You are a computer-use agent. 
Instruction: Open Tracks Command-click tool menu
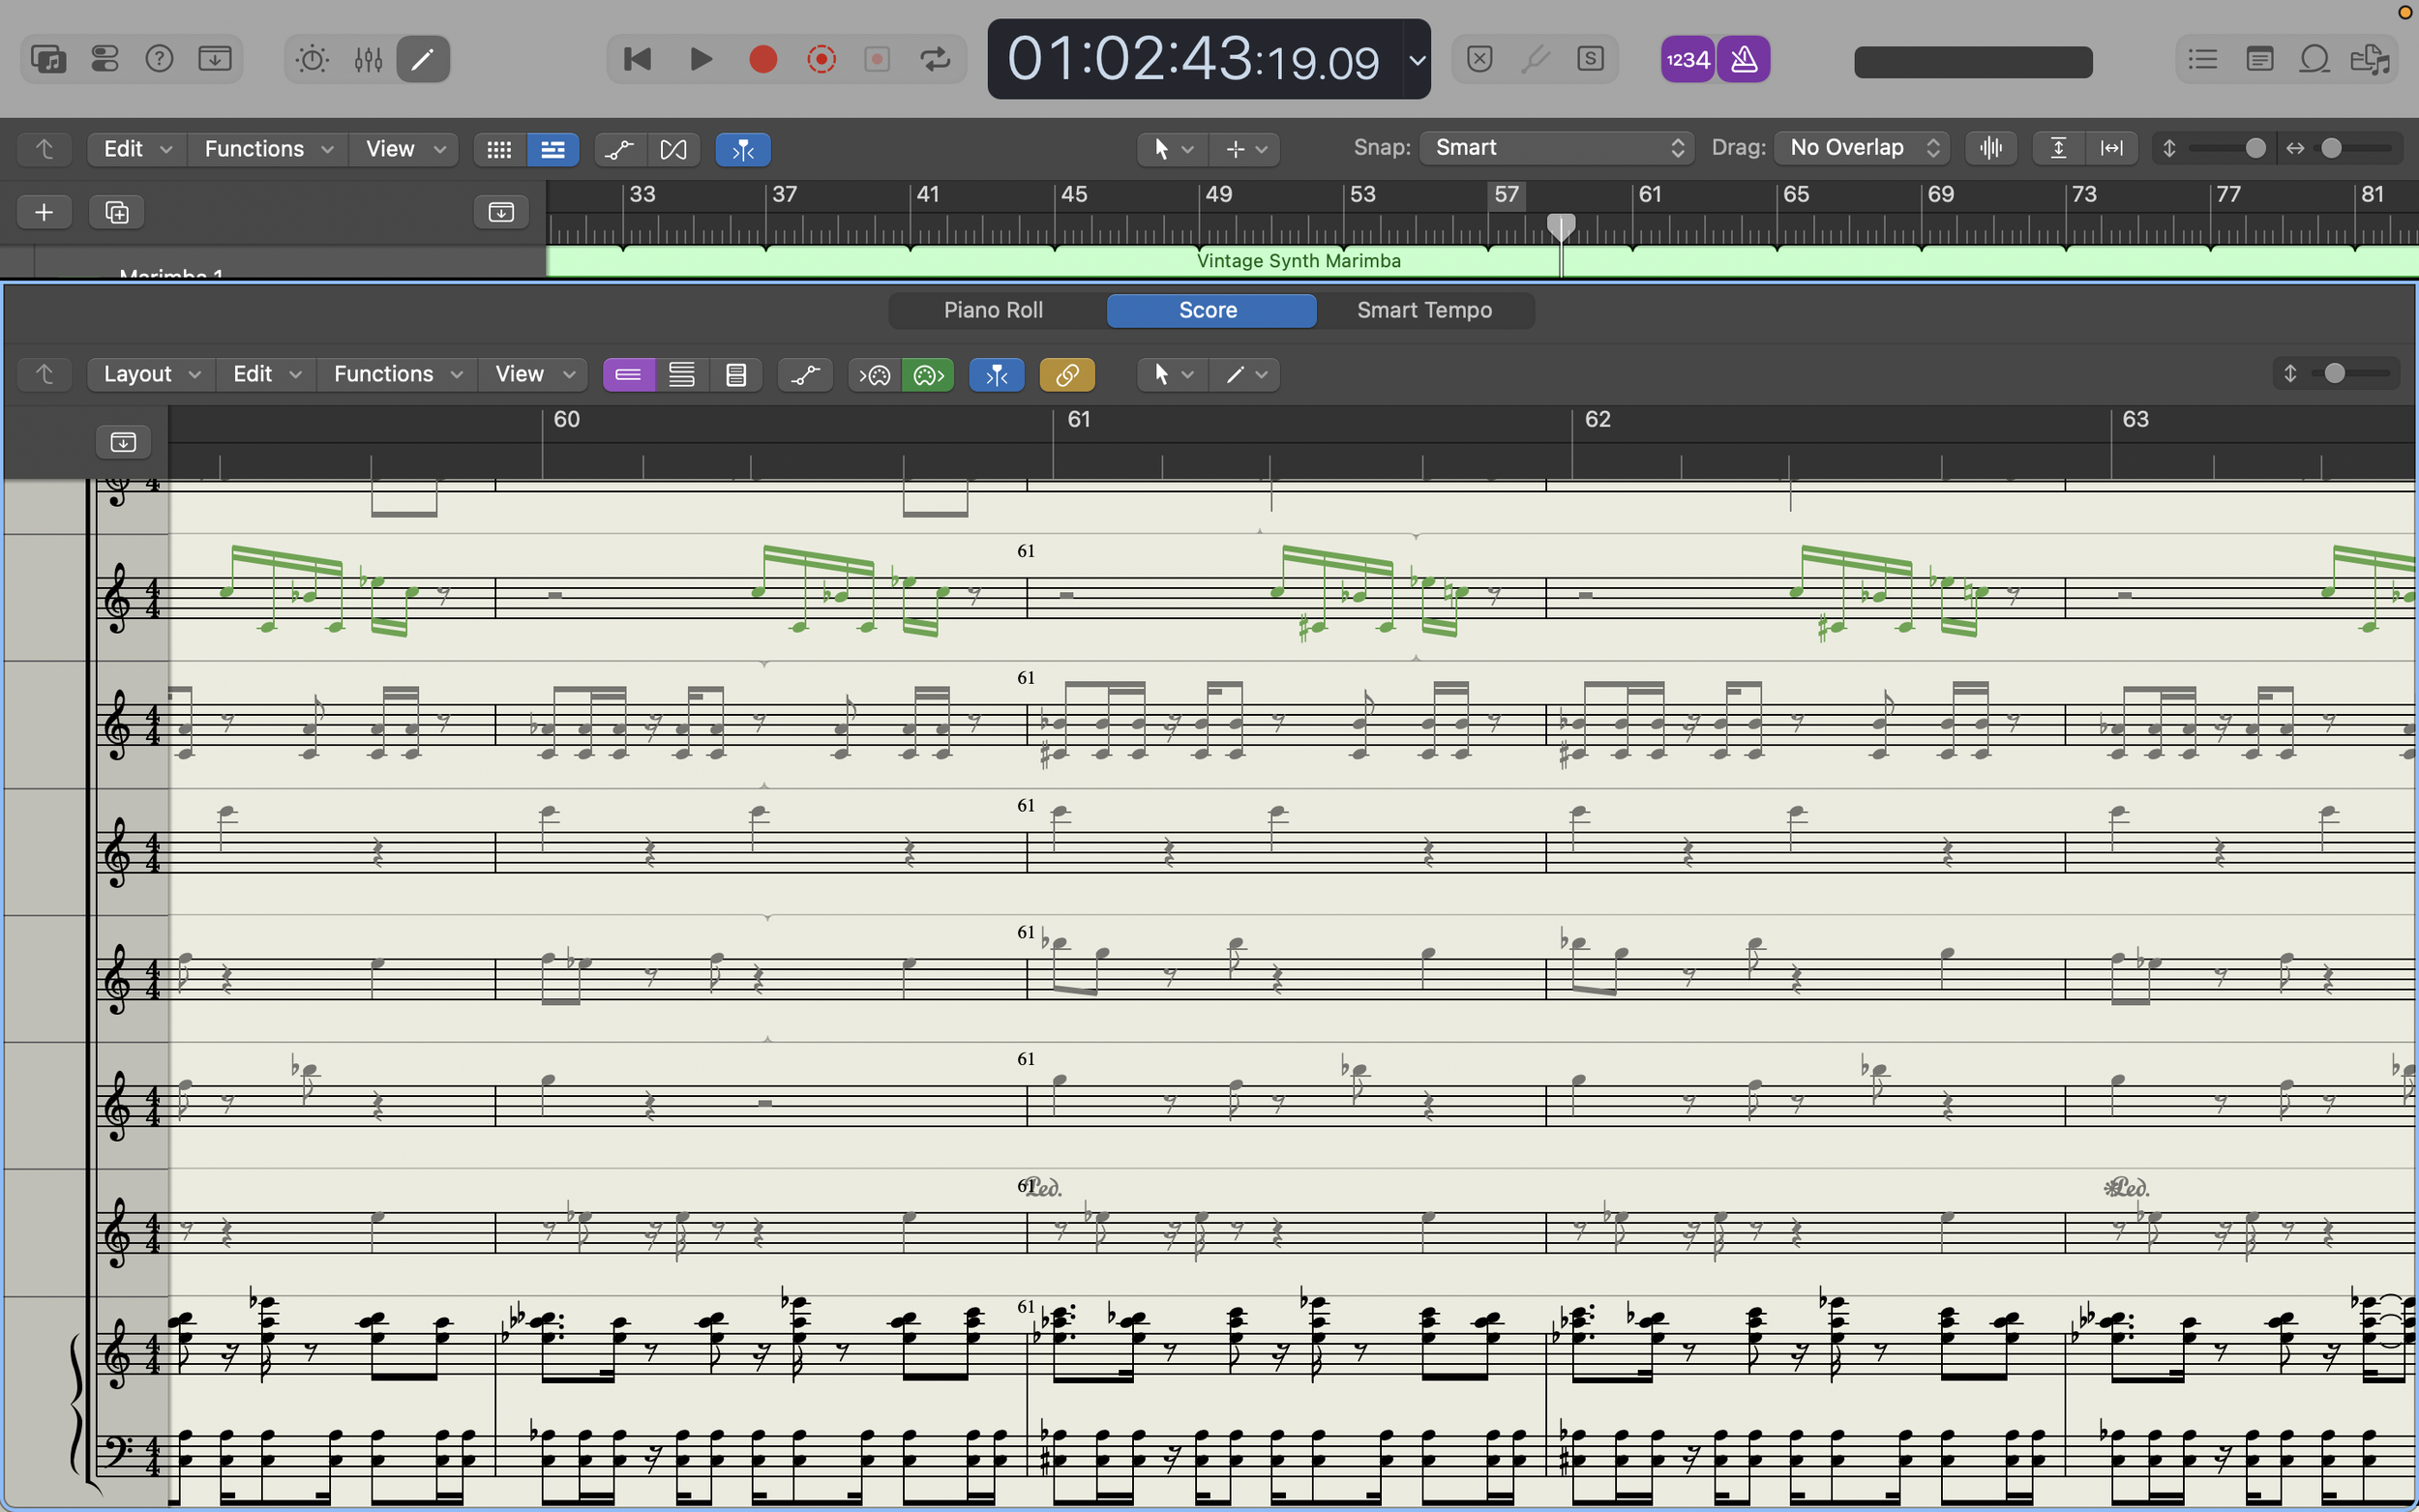tap(1245, 149)
